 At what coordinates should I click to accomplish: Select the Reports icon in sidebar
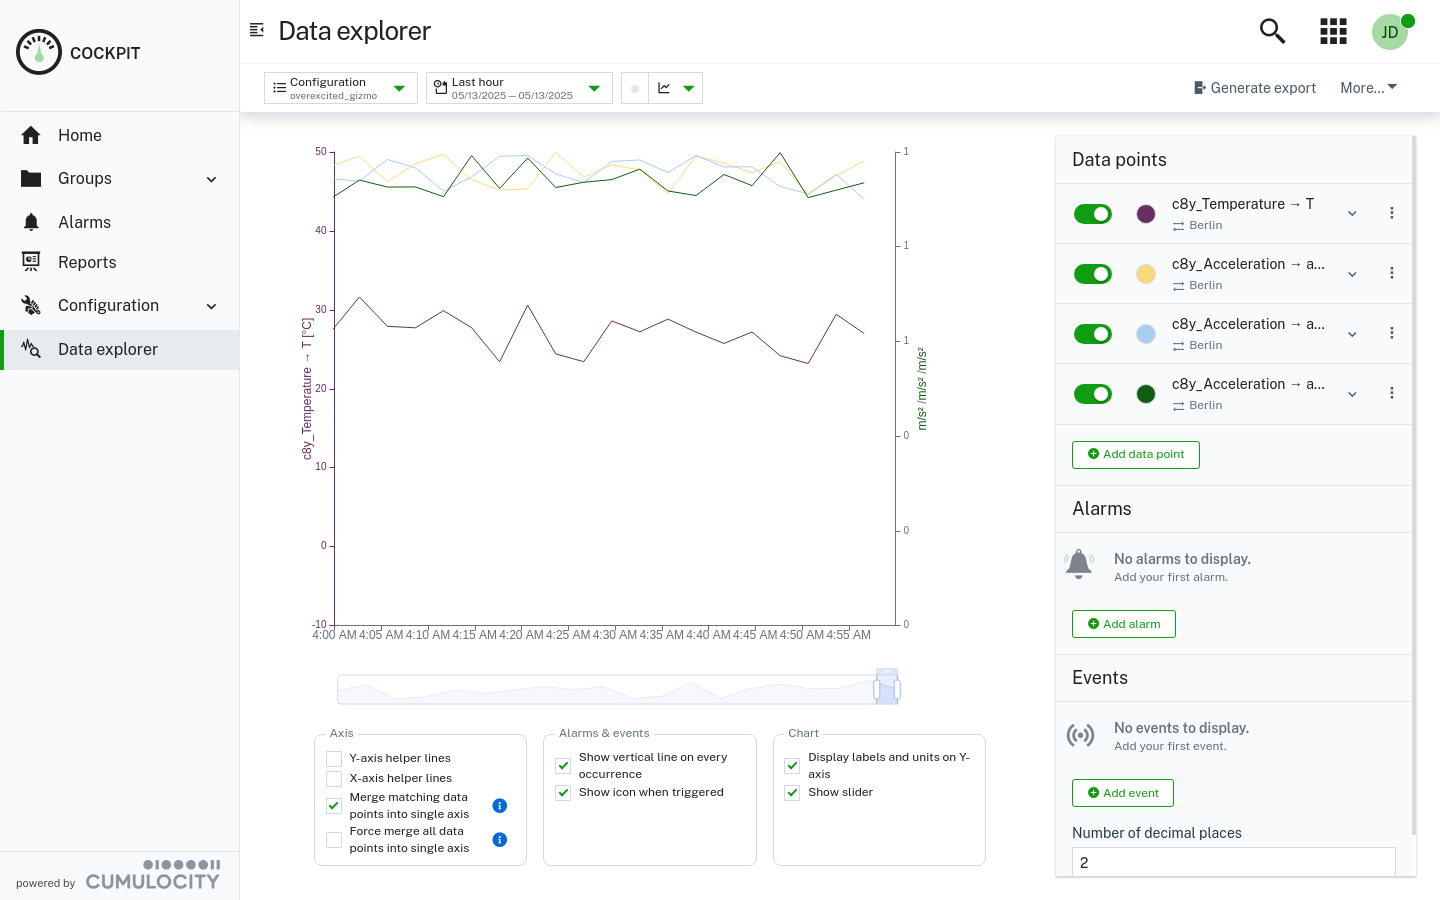(x=31, y=262)
